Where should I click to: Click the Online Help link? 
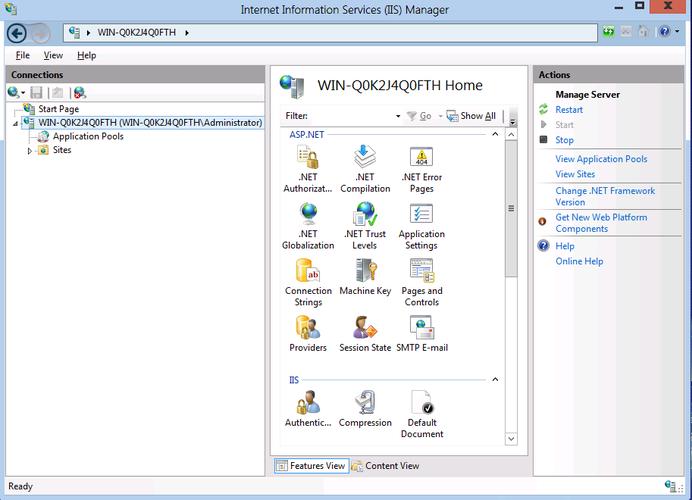click(579, 261)
